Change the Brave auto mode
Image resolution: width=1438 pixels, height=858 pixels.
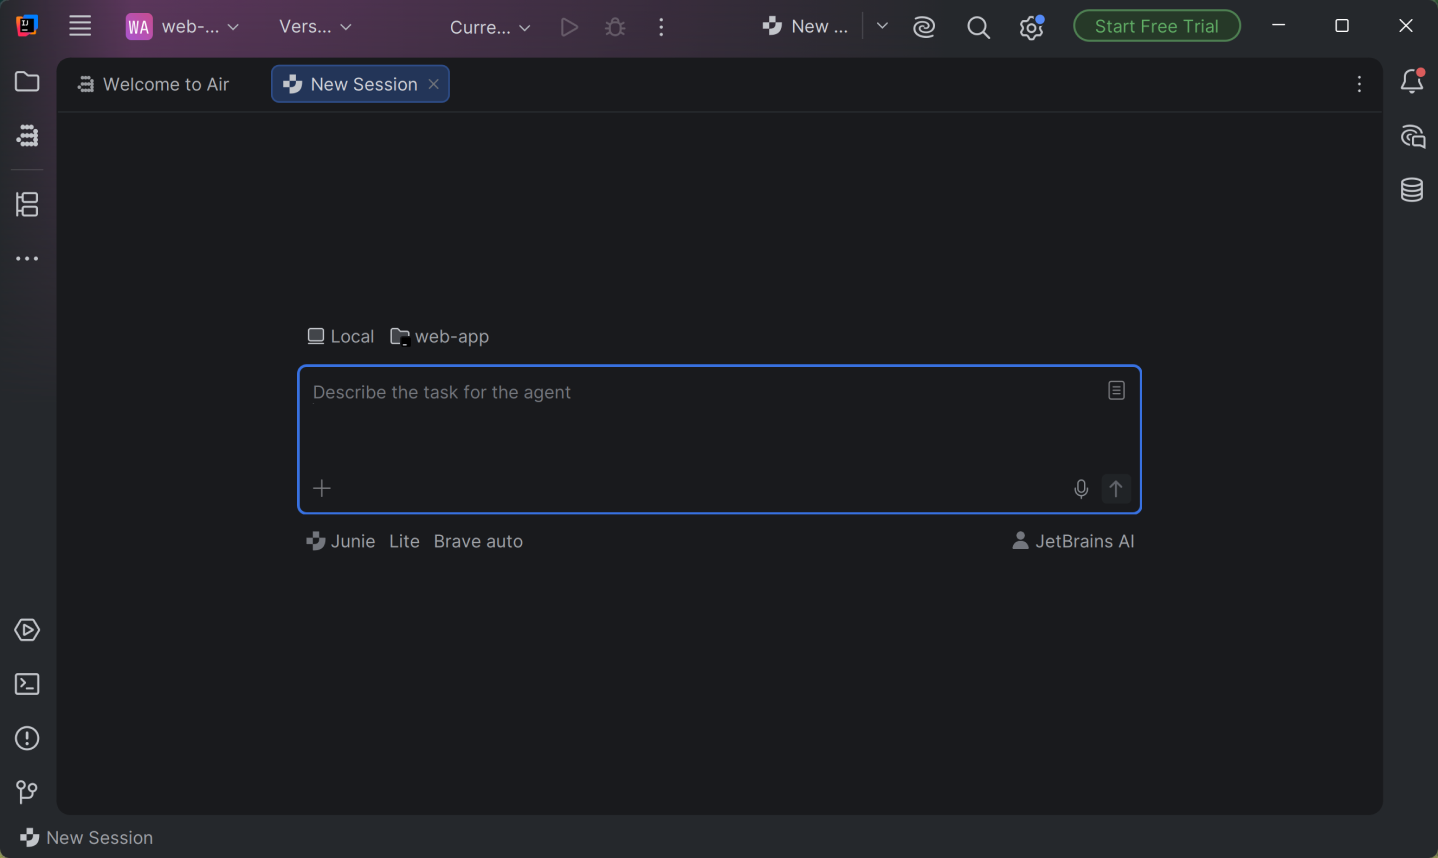(x=478, y=541)
